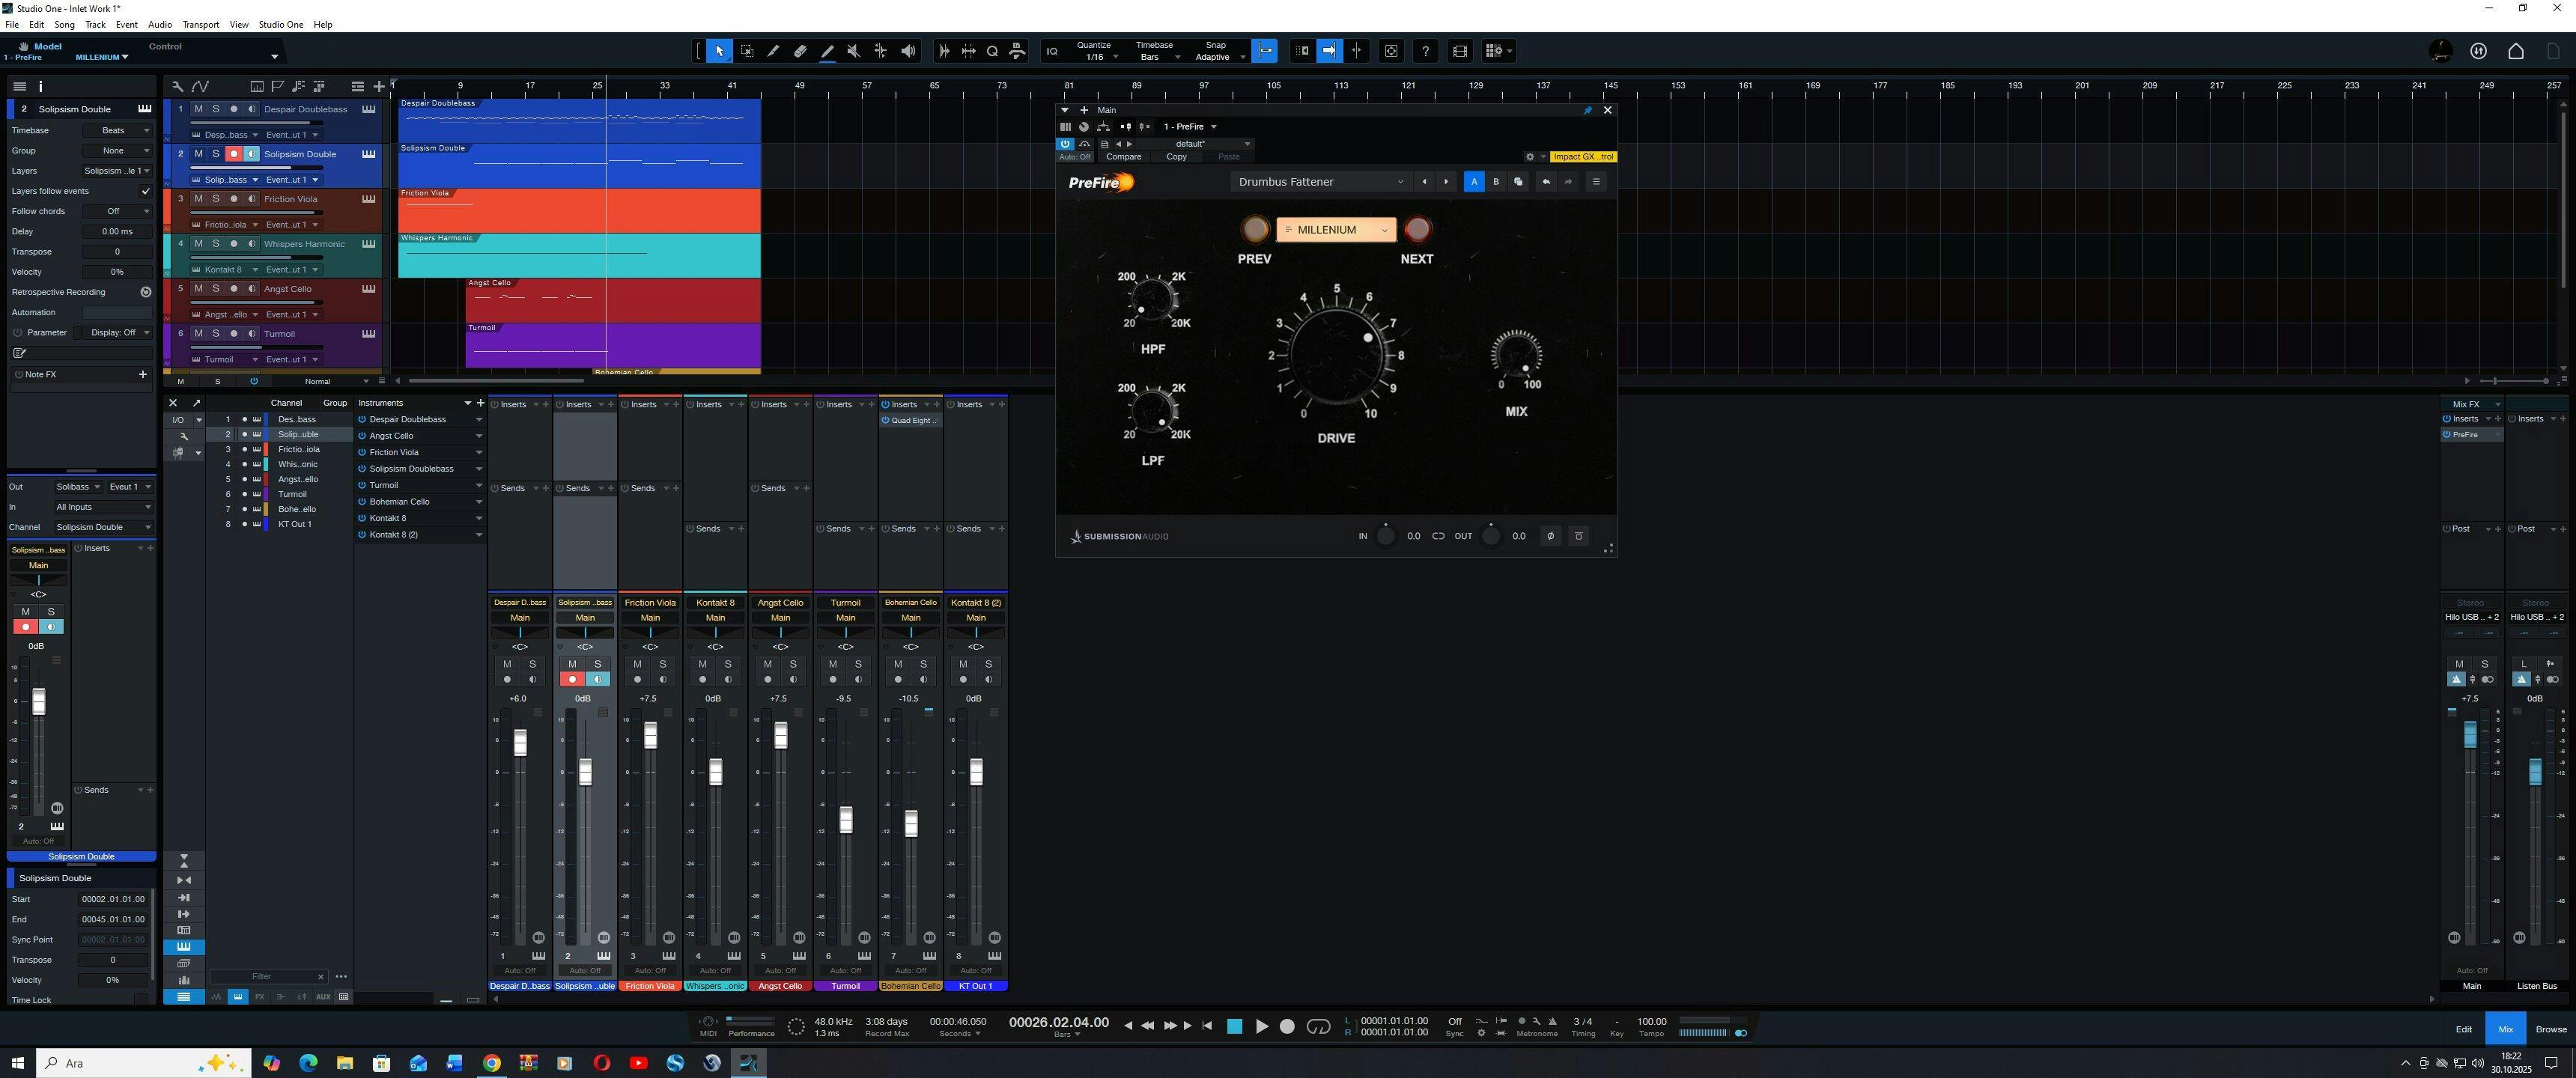Solo the Angst Cello mixer channel
This screenshot has height=1078, width=2576.
pos(793,664)
